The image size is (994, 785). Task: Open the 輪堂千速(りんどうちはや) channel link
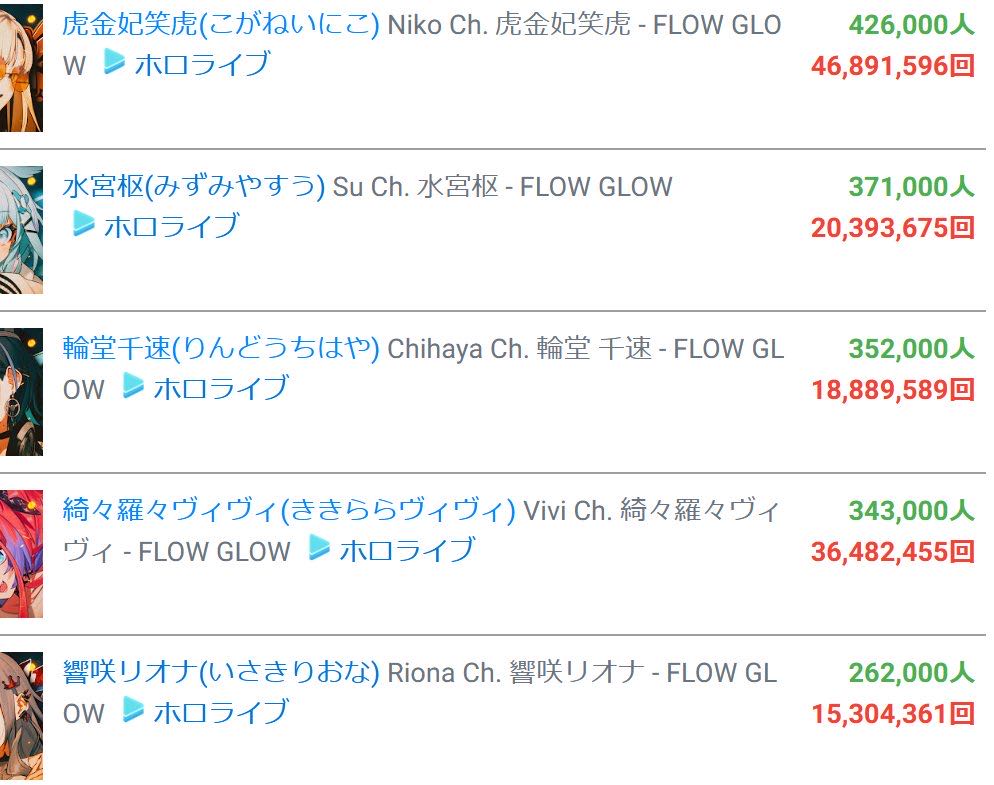pos(221,348)
